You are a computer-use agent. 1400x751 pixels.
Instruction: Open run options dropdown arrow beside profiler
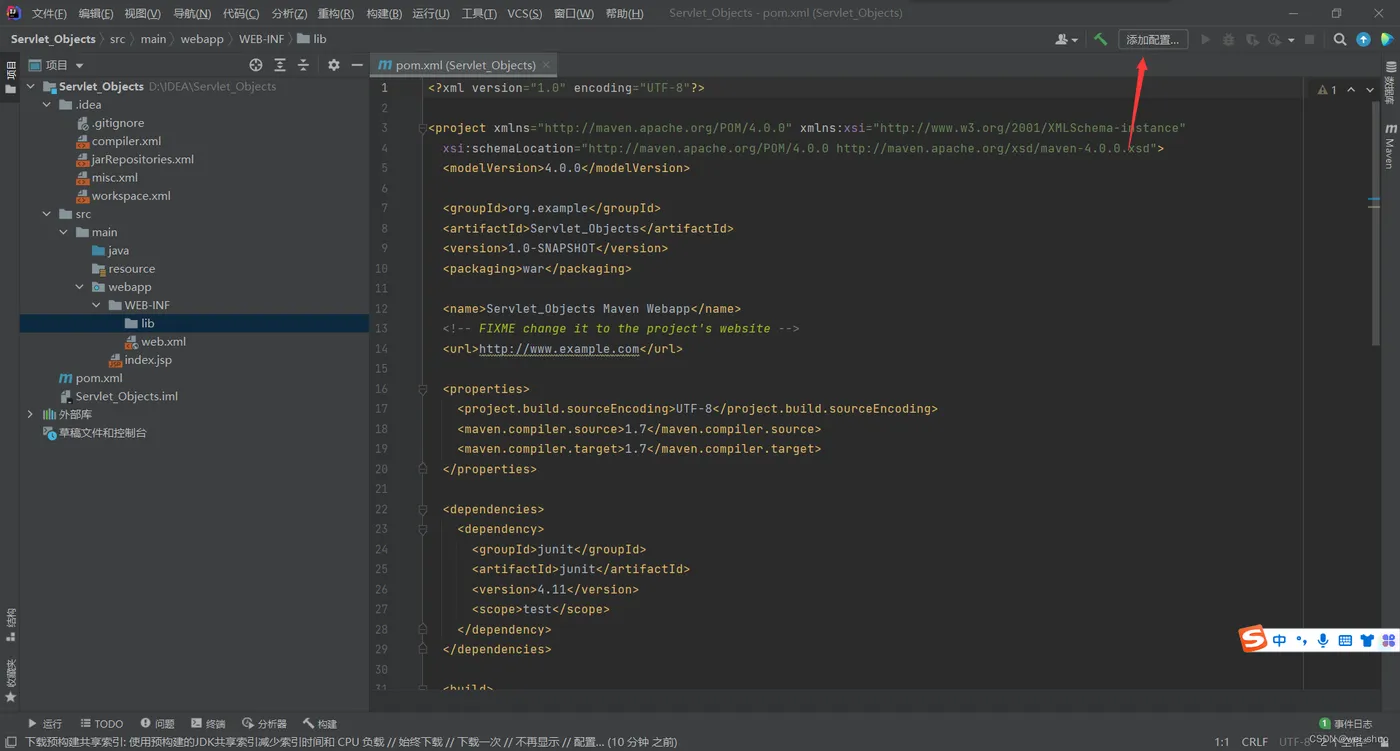pyautogui.click(x=1291, y=40)
